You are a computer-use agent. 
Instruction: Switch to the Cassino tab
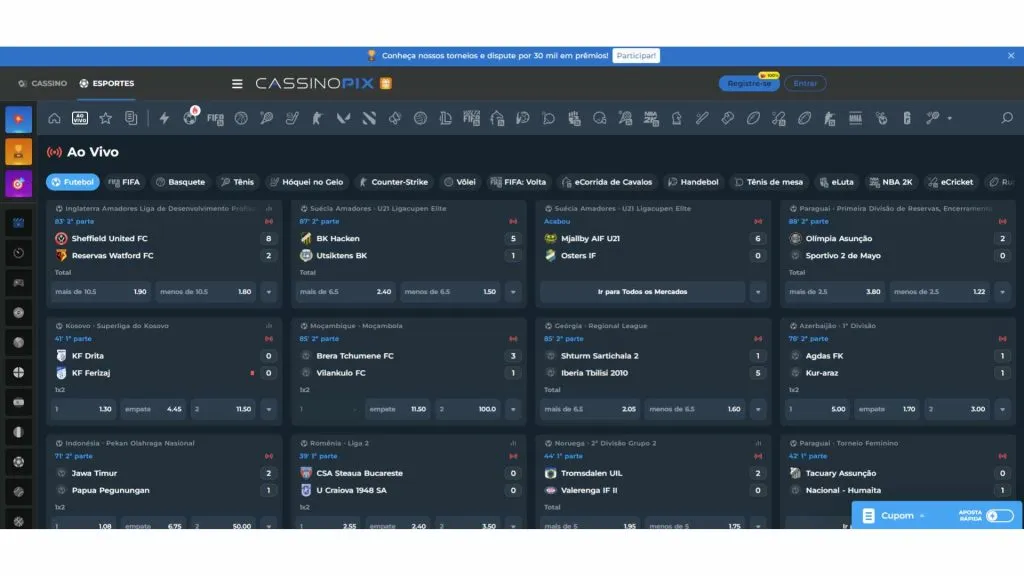click(x=42, y=84)
